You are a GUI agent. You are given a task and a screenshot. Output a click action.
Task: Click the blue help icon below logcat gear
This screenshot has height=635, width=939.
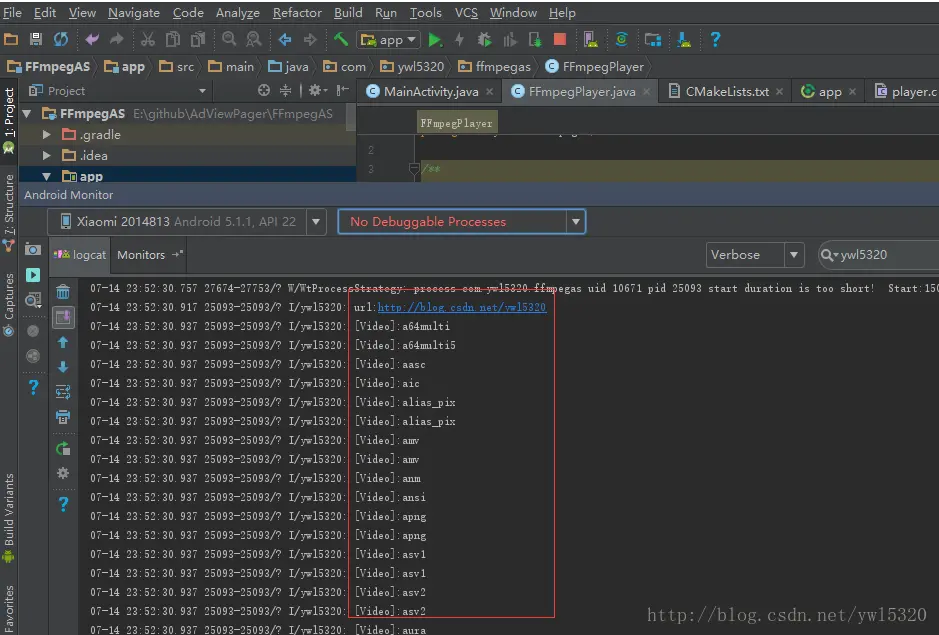tap(63, 504)
